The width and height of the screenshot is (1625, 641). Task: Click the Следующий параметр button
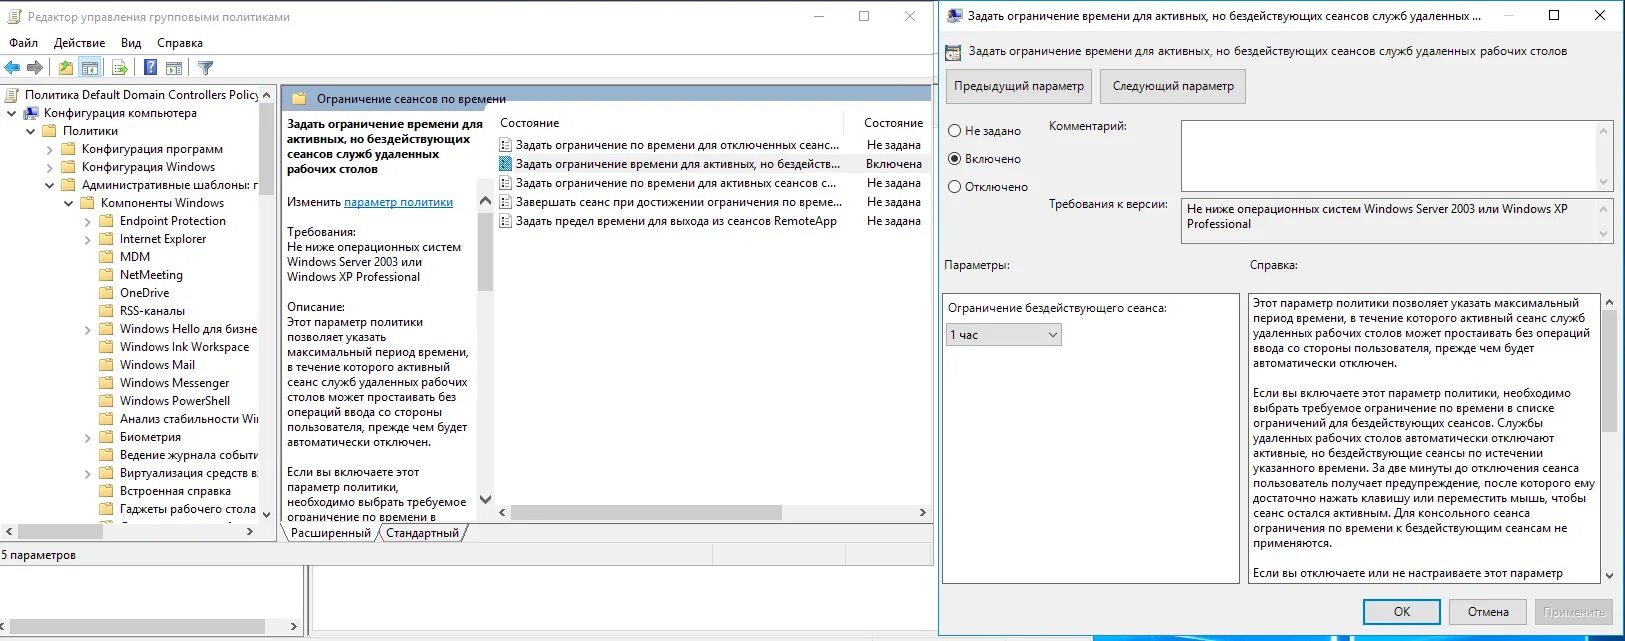pos(1173,86)
